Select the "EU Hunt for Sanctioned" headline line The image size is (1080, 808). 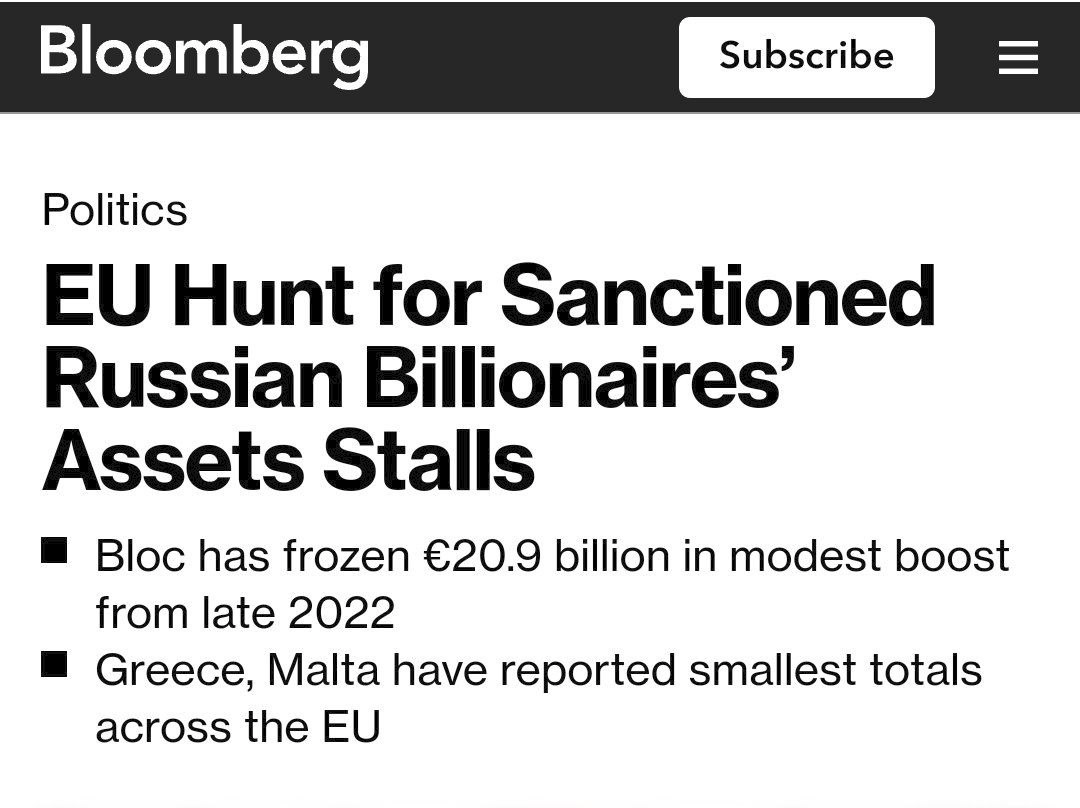point(488,297)
